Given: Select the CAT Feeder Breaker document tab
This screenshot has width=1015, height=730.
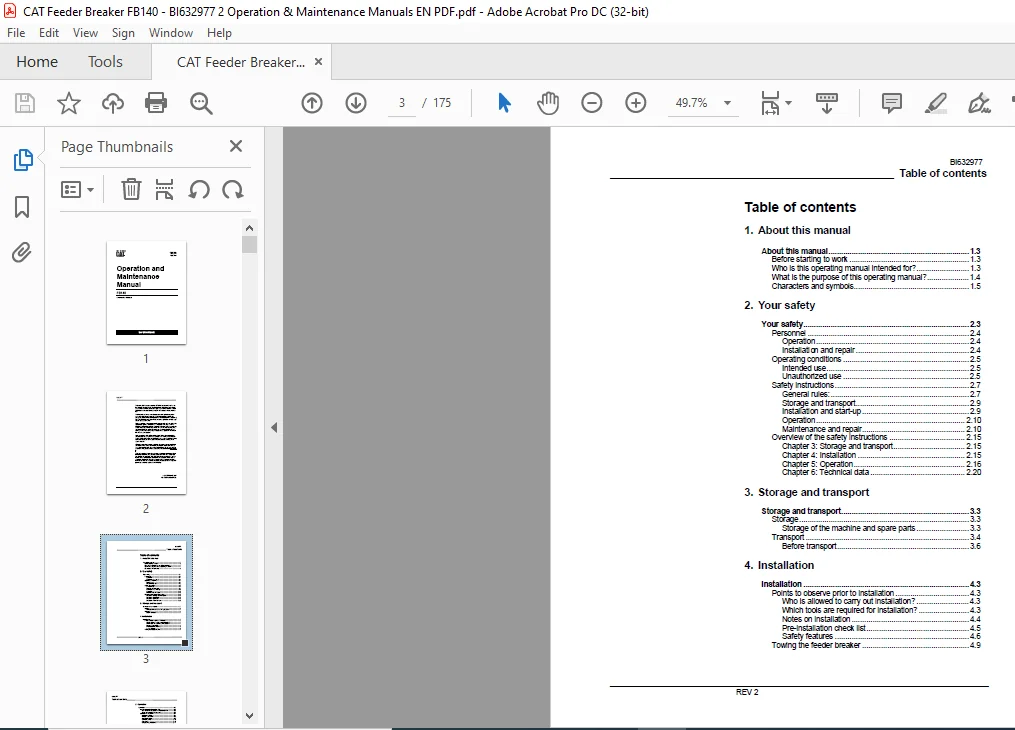Looking at the screenshot, I should click(x=241, y=62).
